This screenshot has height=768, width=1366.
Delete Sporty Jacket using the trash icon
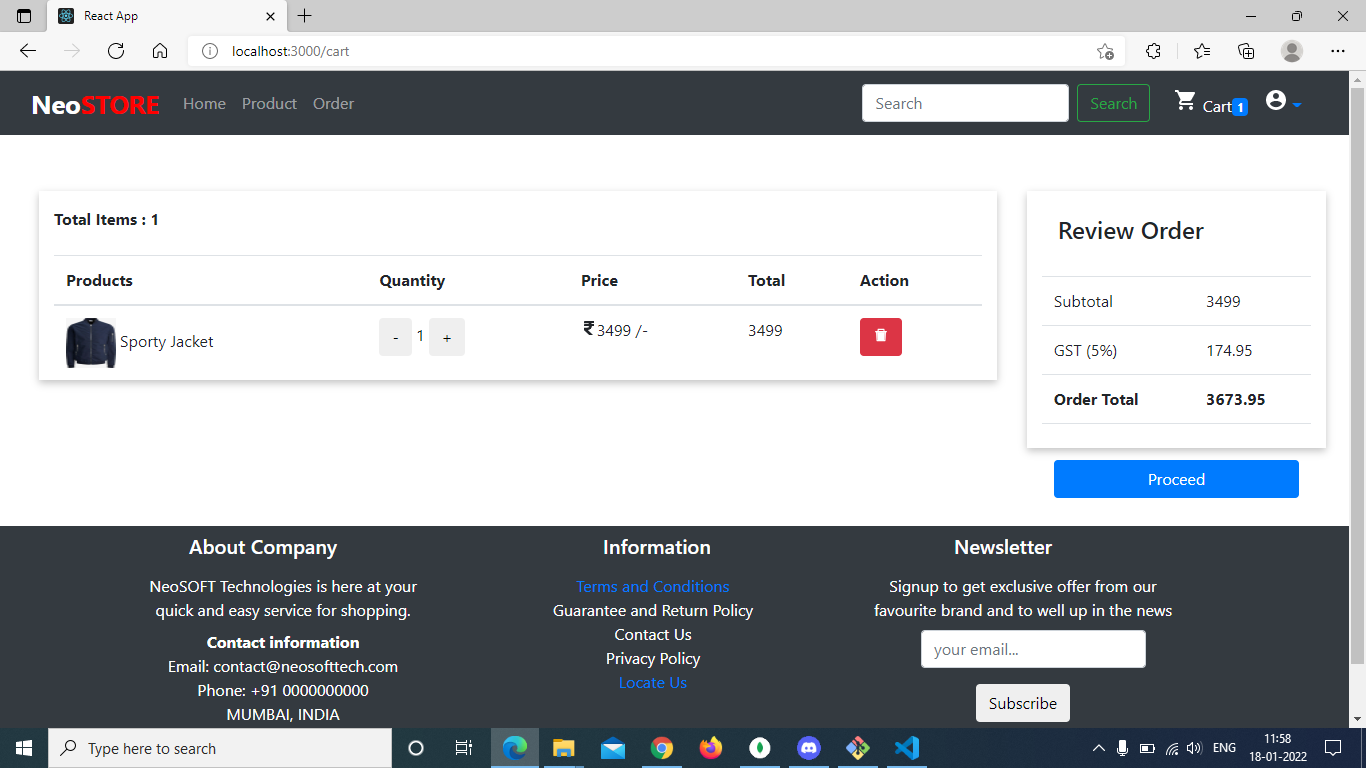[880, 337]
